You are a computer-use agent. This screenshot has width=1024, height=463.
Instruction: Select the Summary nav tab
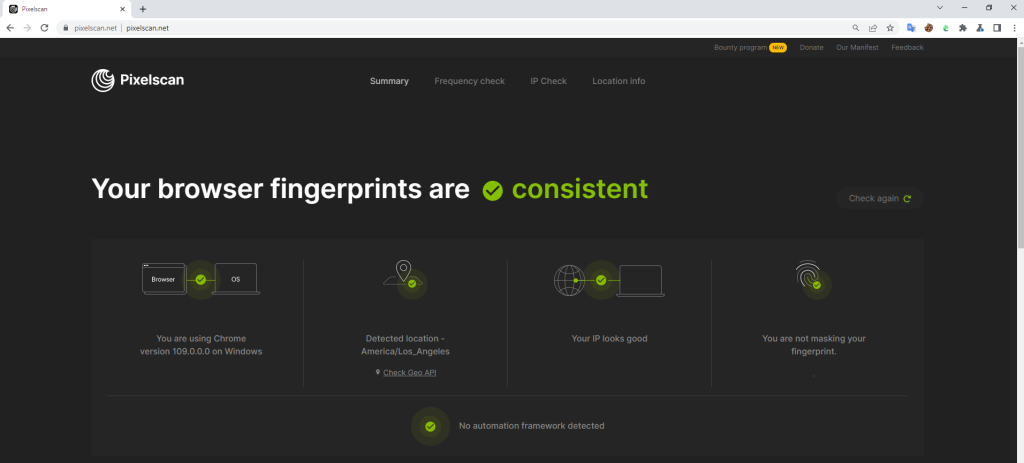click(389, 81)
